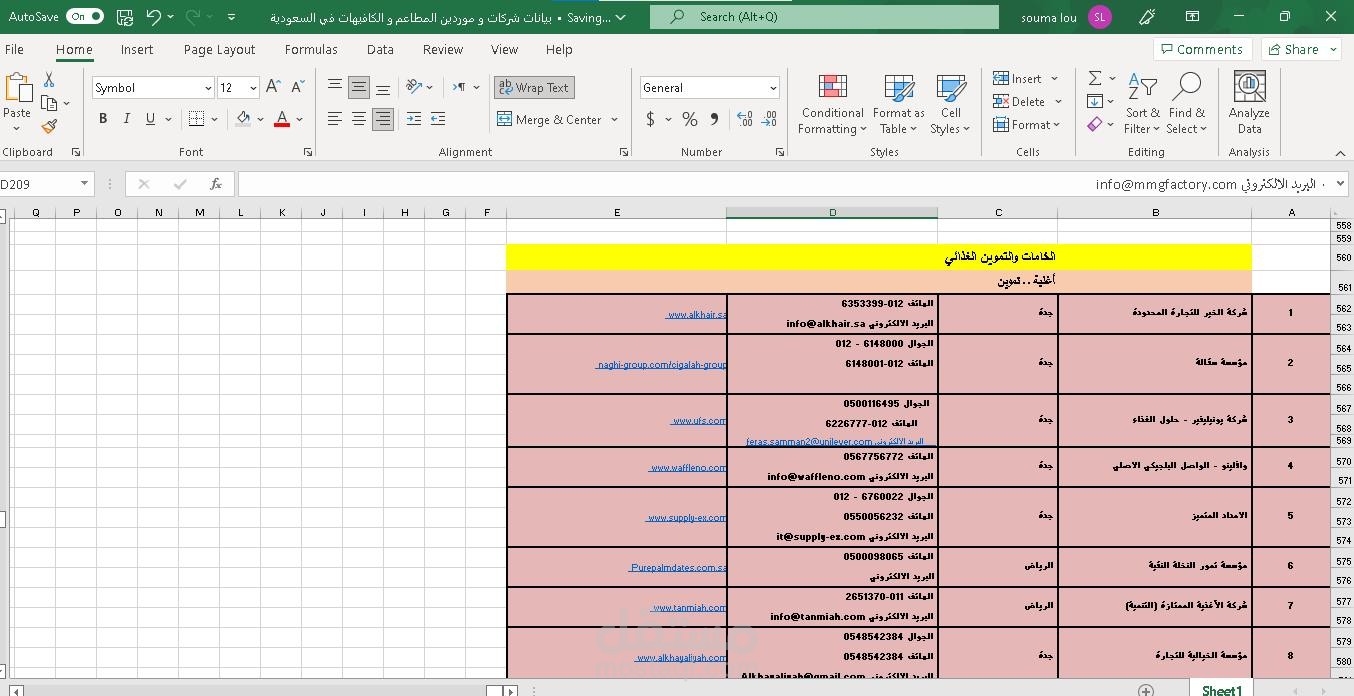Viewport: 1354px width, 696px height.
Task: Toggle middle vertical align
Action: point(359,87)
